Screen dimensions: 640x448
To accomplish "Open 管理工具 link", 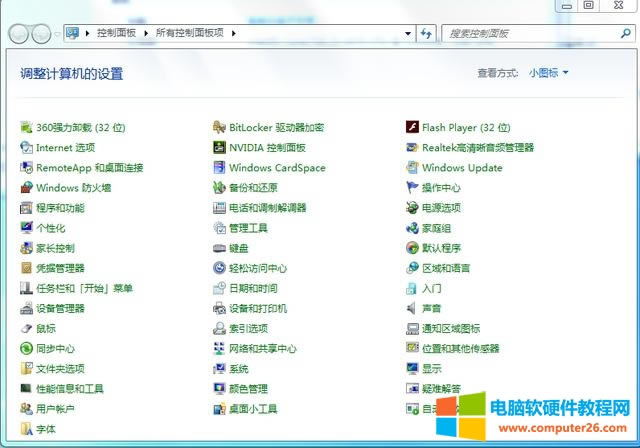I will coord(248,228).
